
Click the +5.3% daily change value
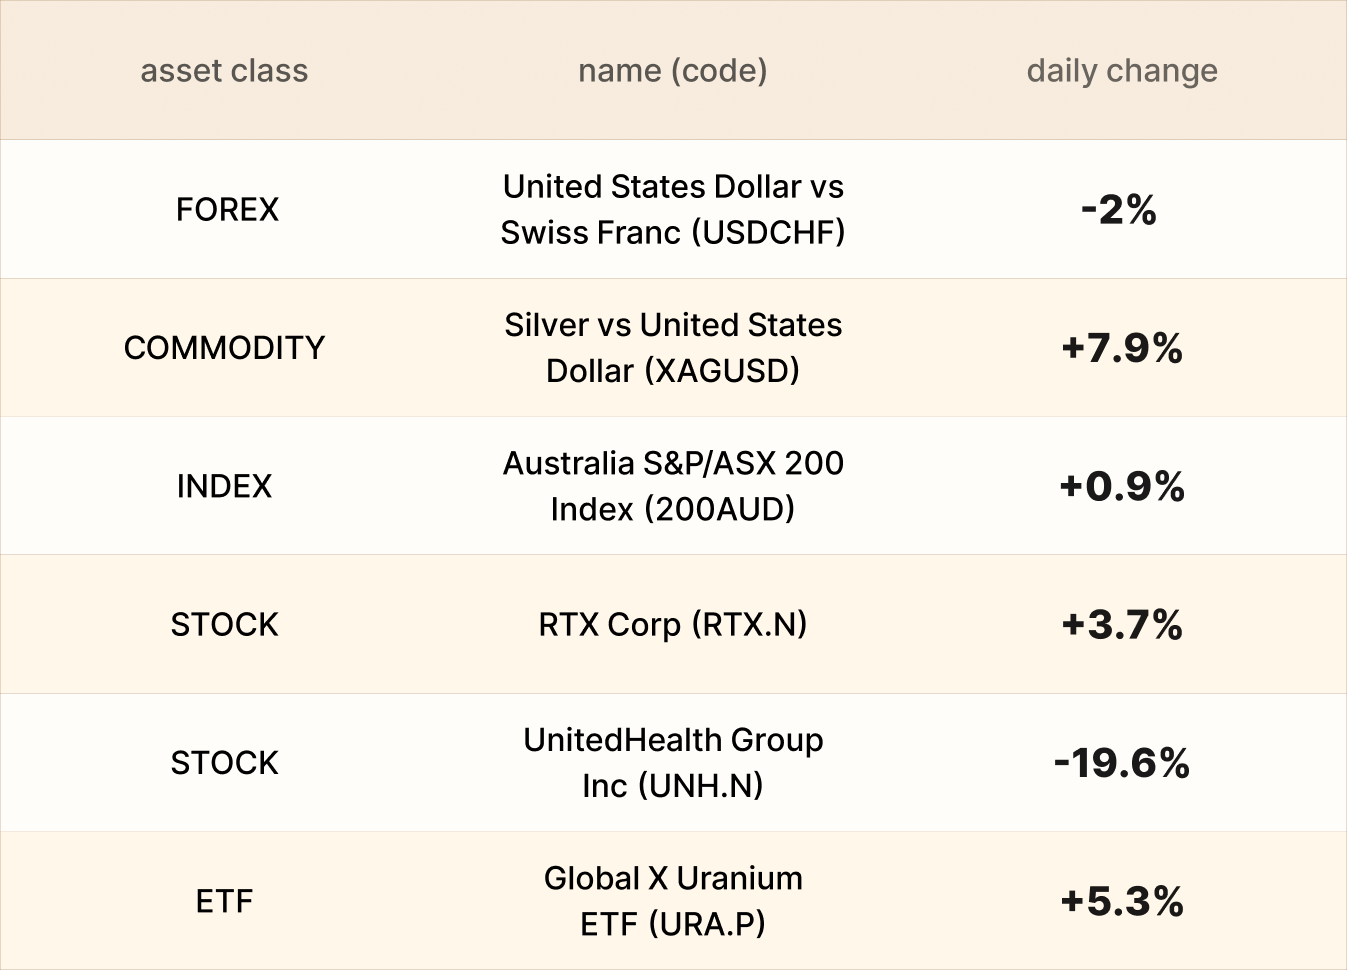click(1121, 901)
